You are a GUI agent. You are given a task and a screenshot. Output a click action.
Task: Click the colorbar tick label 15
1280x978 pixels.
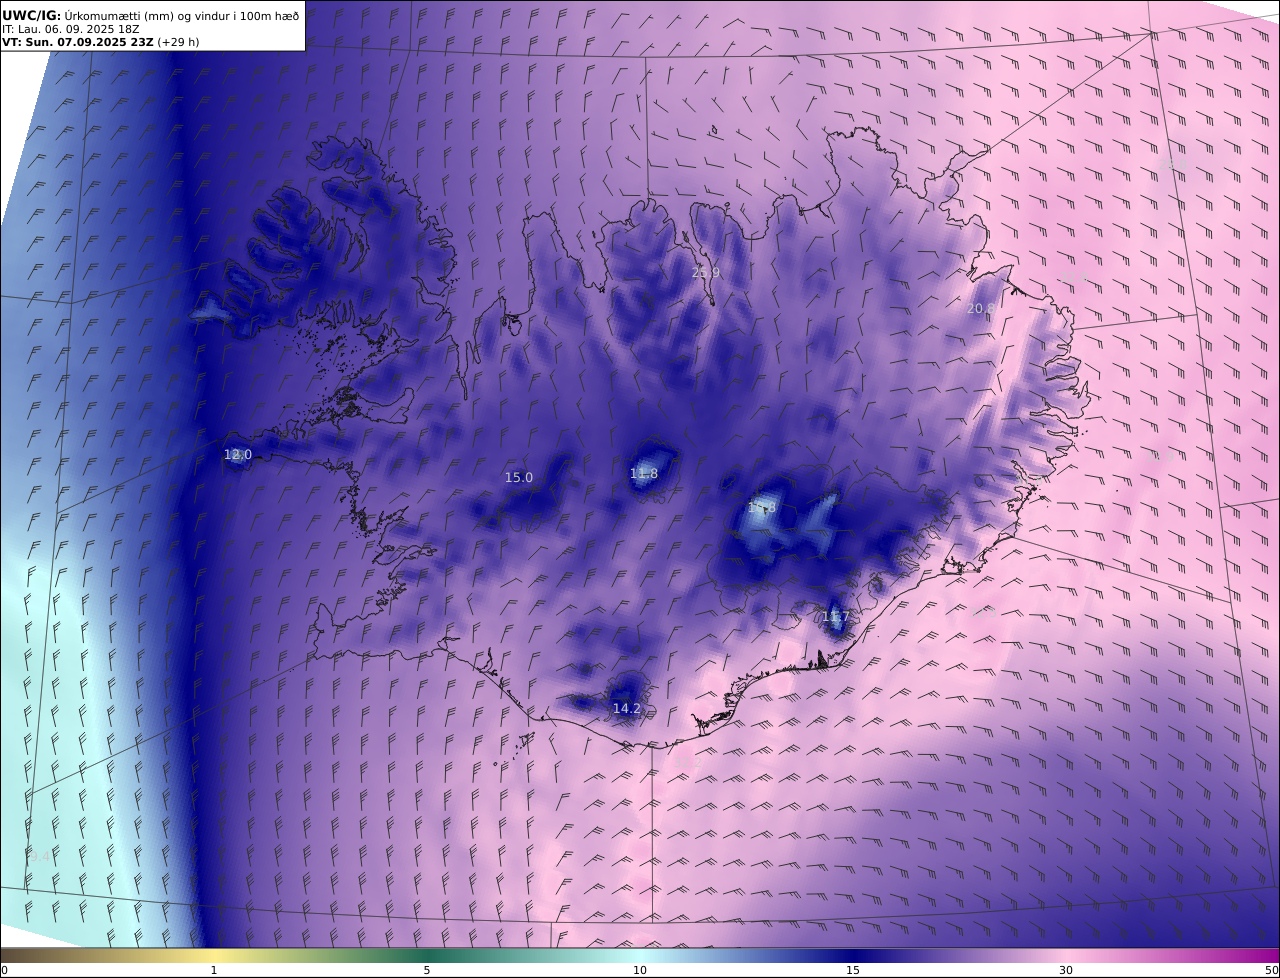(x=853, y=970)
